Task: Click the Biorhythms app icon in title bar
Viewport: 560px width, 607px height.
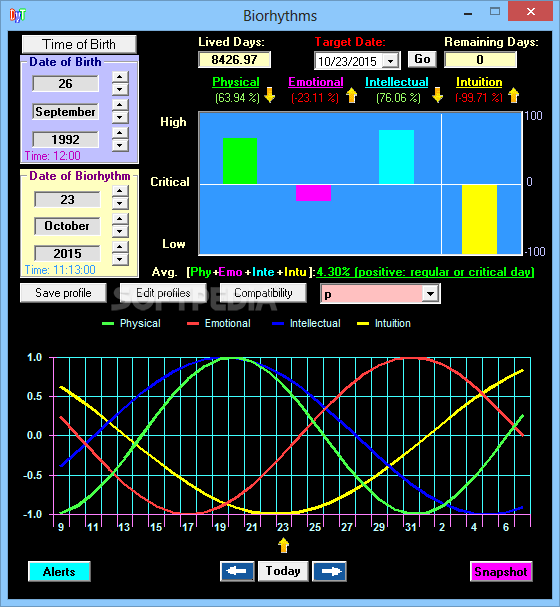Action: pyautogui.click(x=17, y=15)
